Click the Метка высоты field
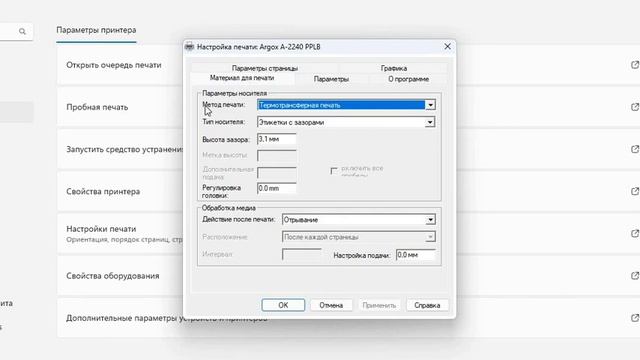The height and width of the screenshot is (360, 640). tap(277, 156)
